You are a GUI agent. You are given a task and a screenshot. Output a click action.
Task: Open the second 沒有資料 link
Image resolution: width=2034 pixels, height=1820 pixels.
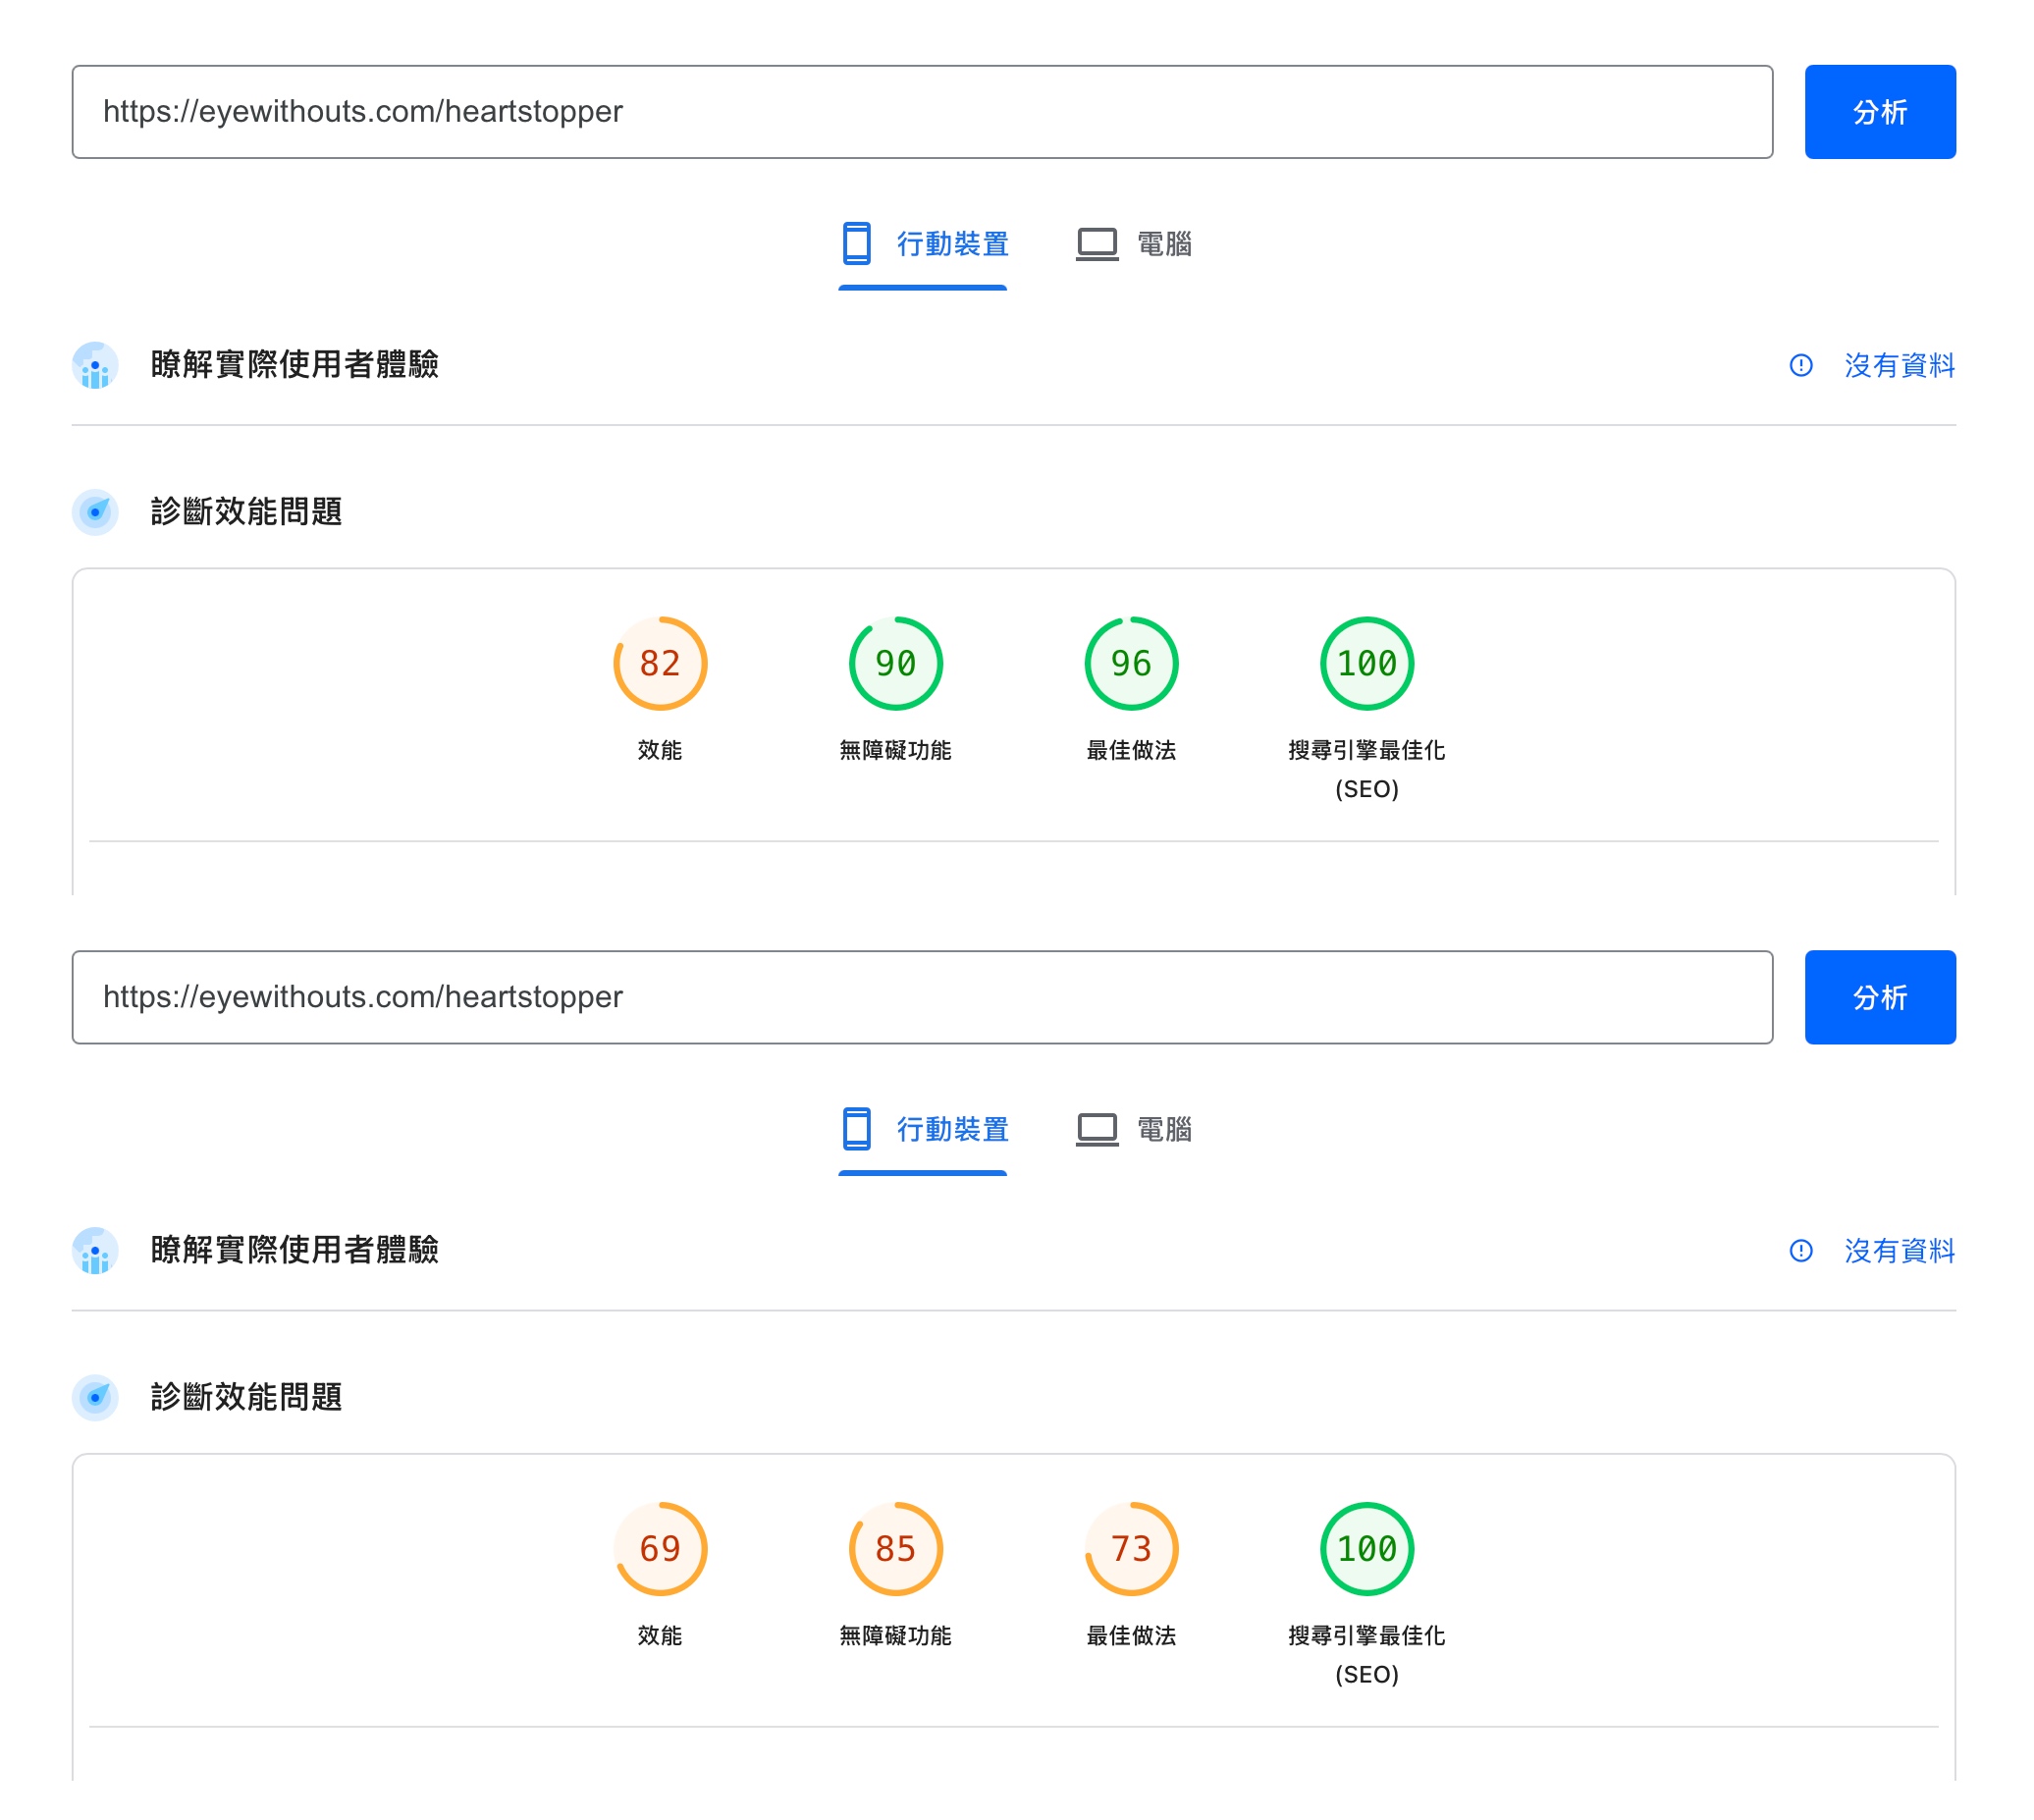click(1899, 1251)
